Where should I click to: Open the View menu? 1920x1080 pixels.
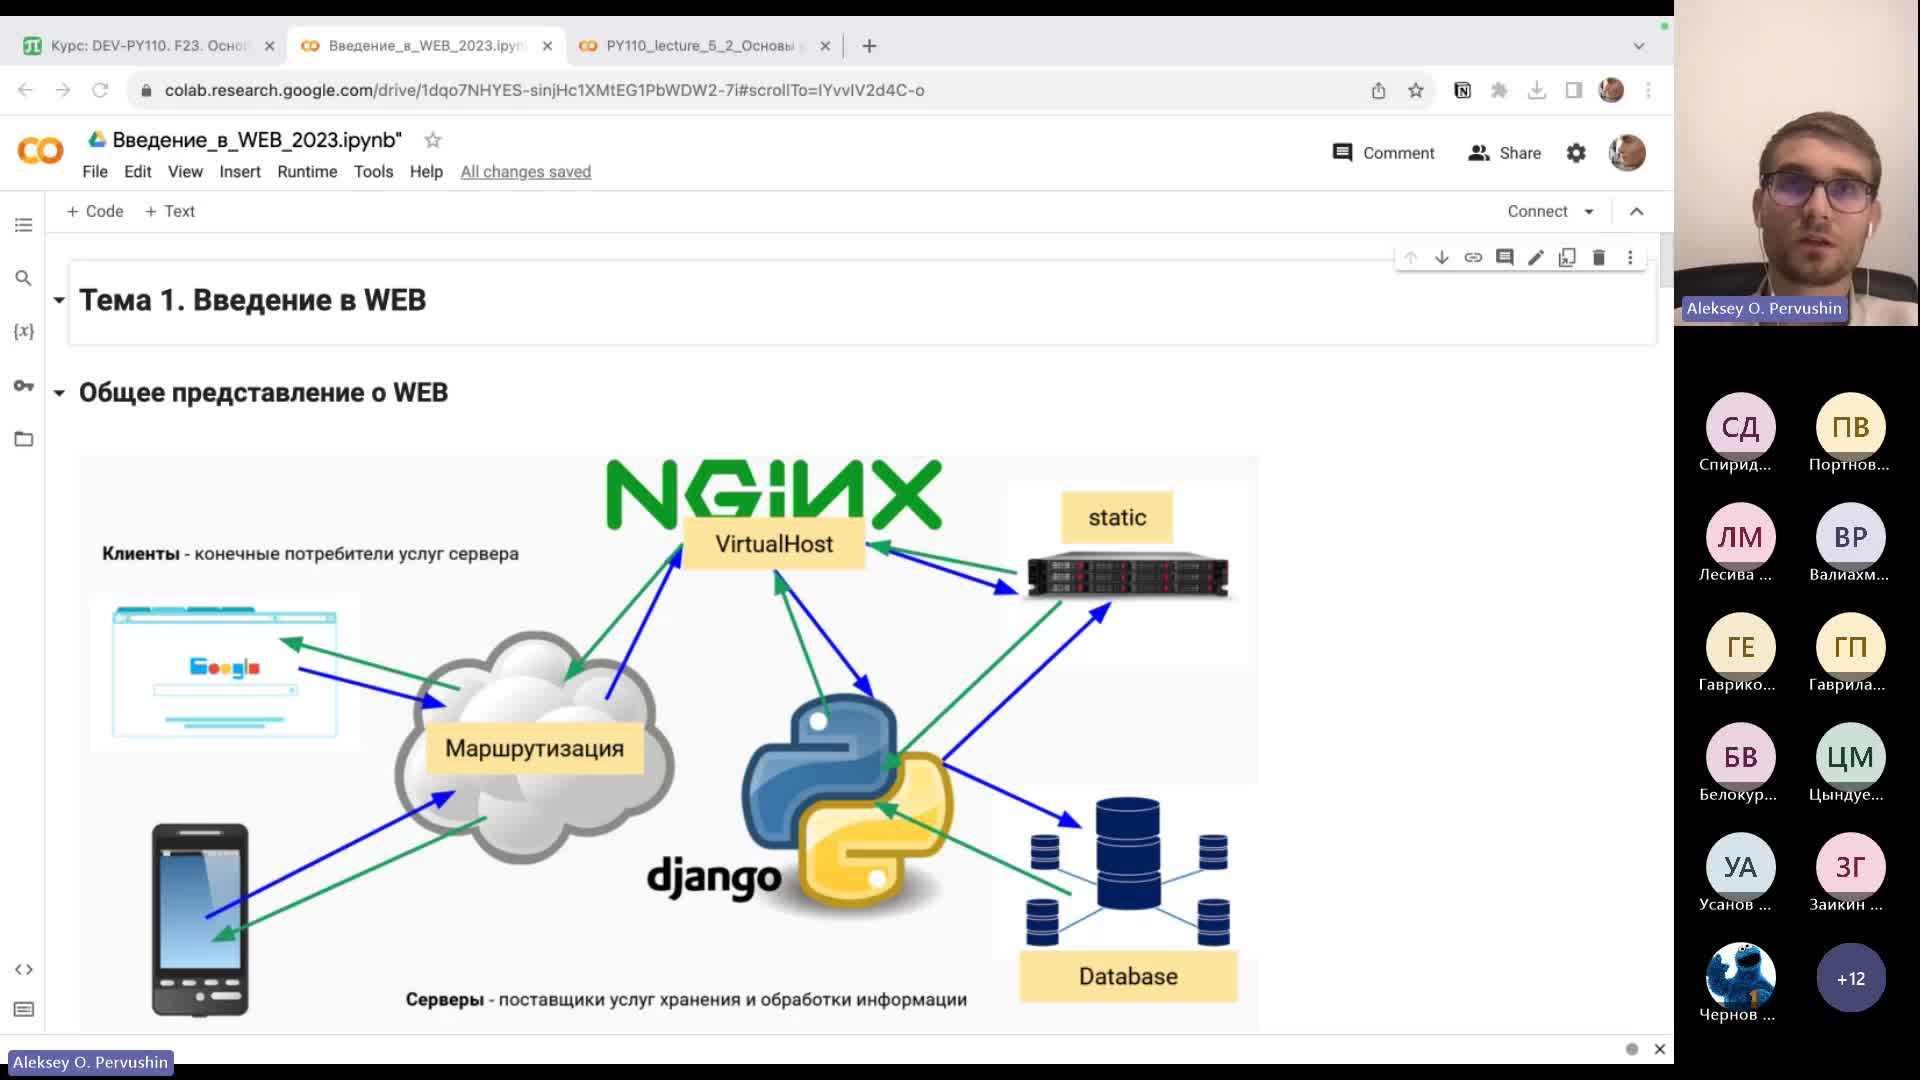tap(185, 172)
